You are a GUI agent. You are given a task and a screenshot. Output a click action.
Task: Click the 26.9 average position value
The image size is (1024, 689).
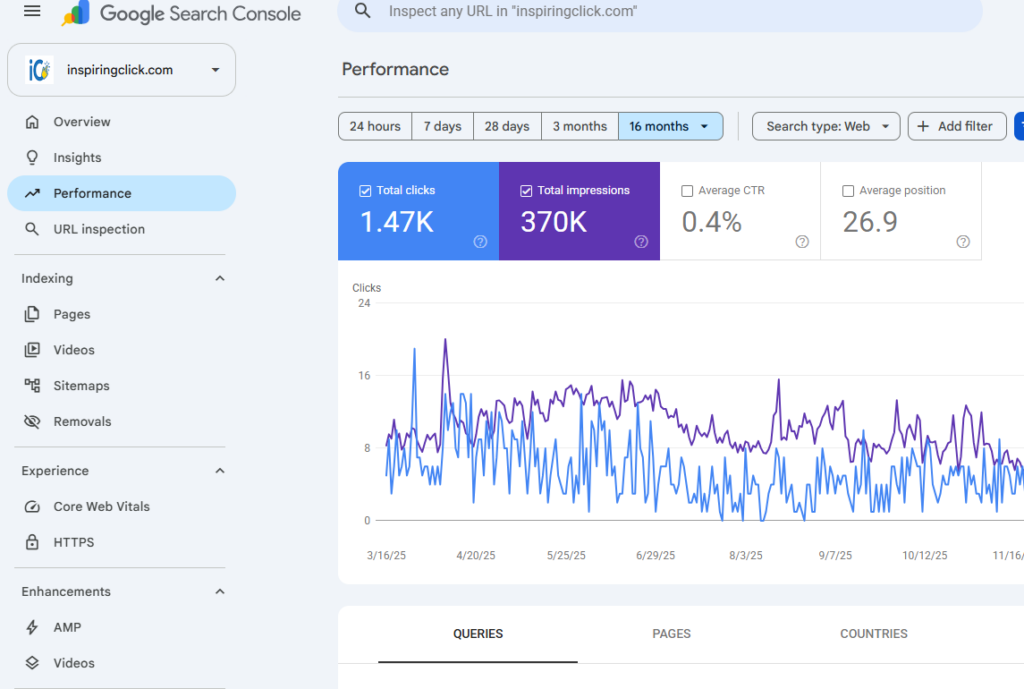click(x=870, y=222)
